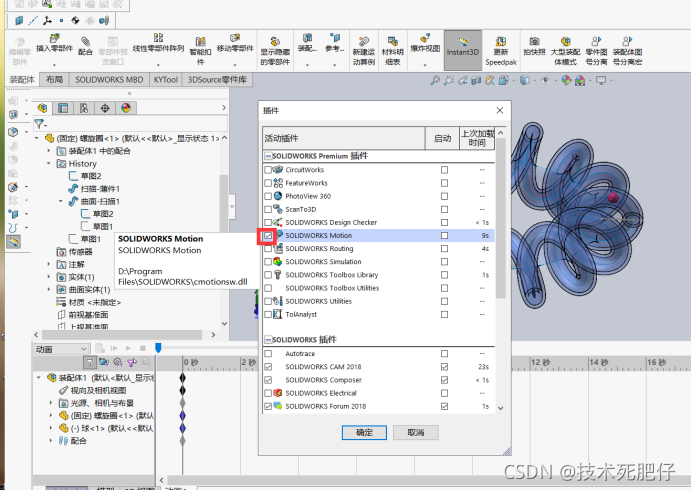Screen dimensions: 691x490
Task: Click the Insert Components (插入零部件) icon
Action: [54, 39]
